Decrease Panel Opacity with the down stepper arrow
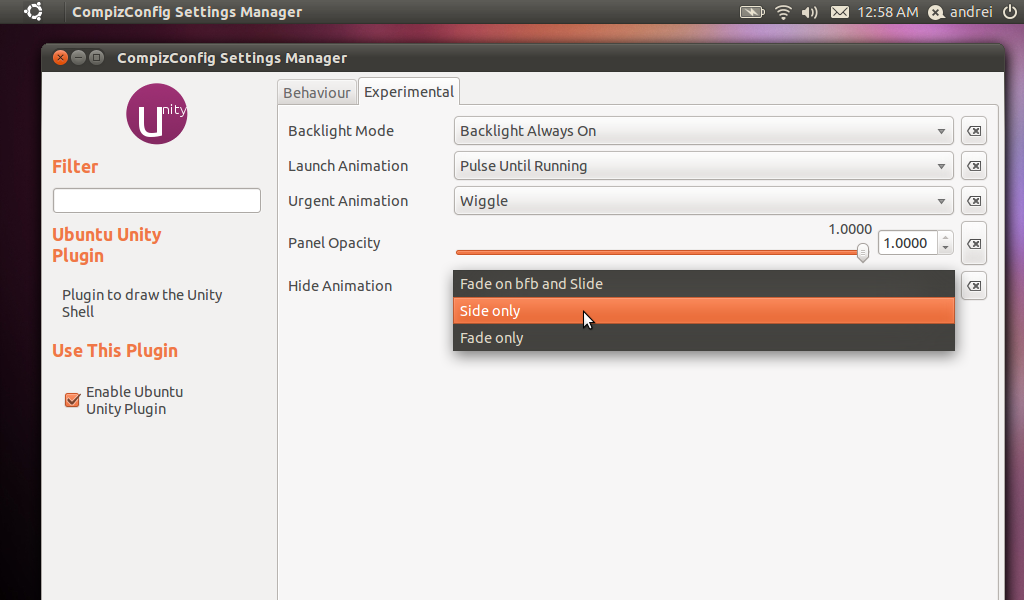This screenshot has width=1024, height=600. click(x=945, y=249)
